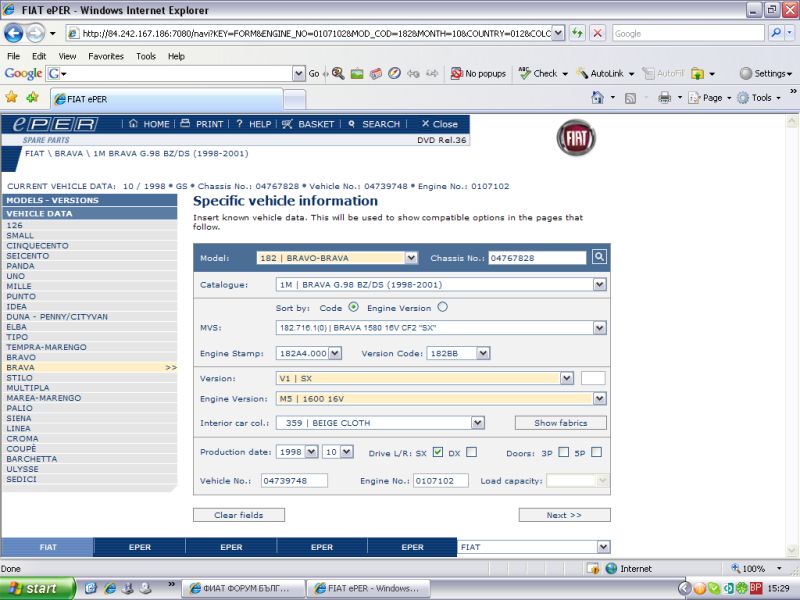800x600 pixels.
Task: Click the chassis number search magnifier icon
Action: tap(598, 257)
